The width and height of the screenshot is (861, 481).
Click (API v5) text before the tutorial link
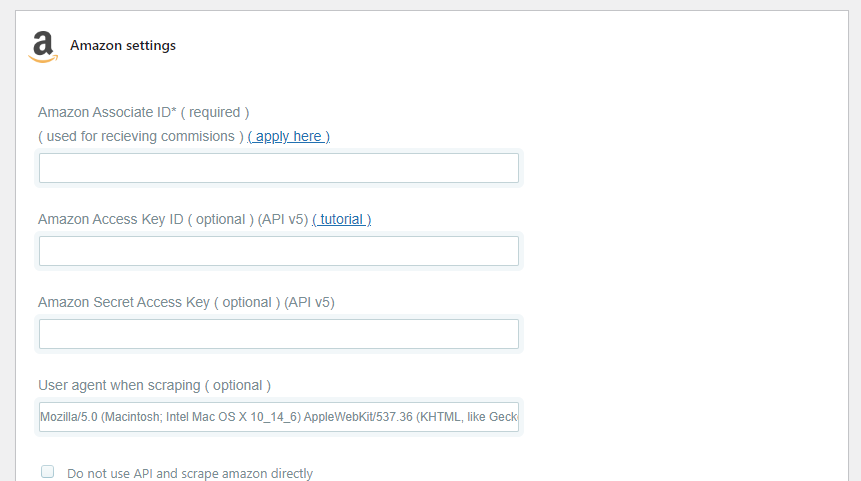283,219
